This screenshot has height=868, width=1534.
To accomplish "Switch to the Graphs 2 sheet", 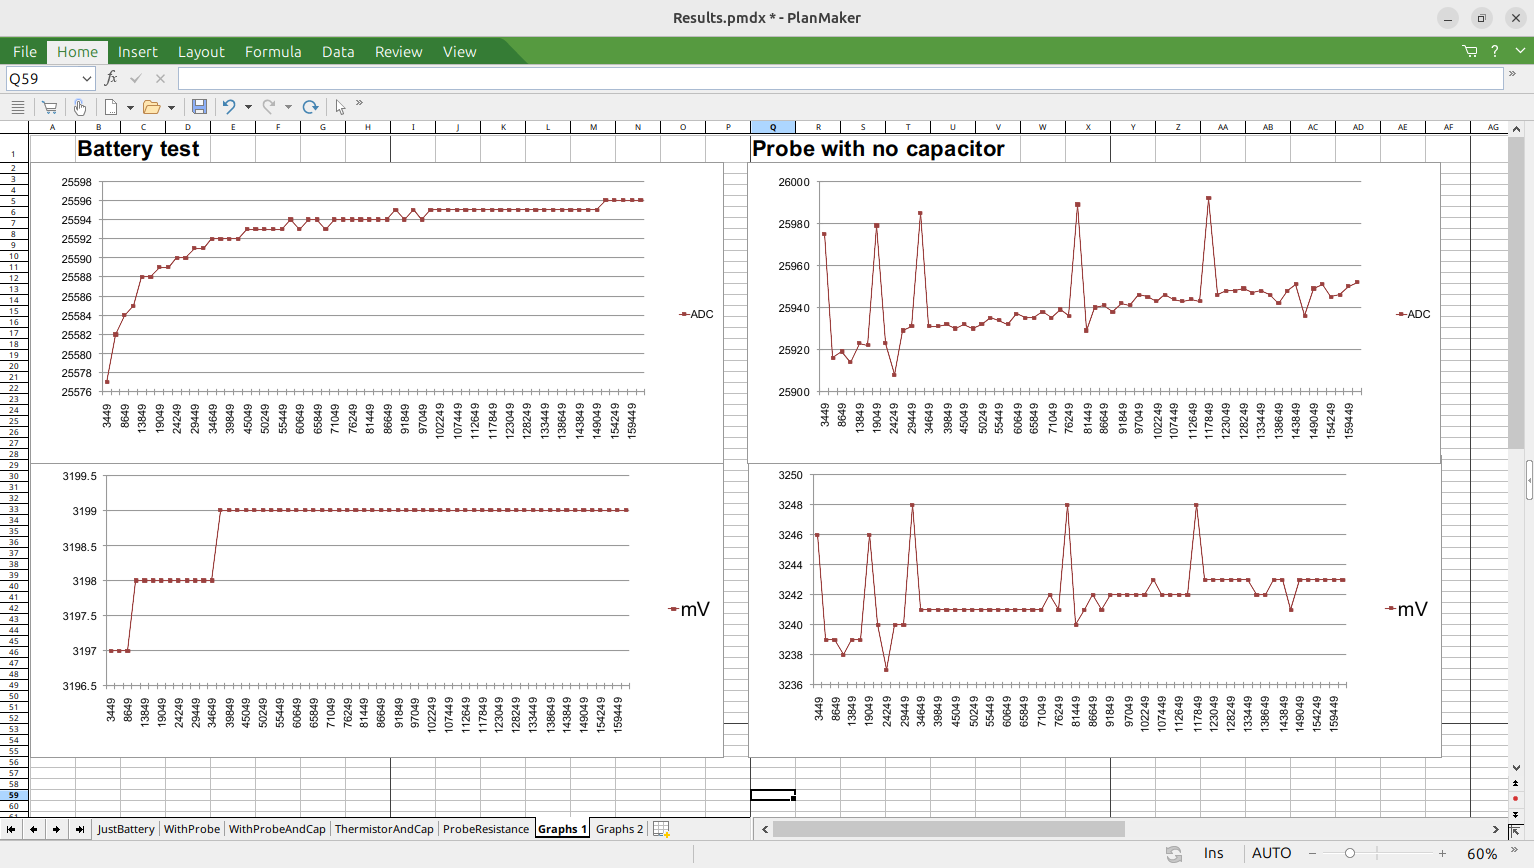I will pyautogui.click(x=619, y=829).
